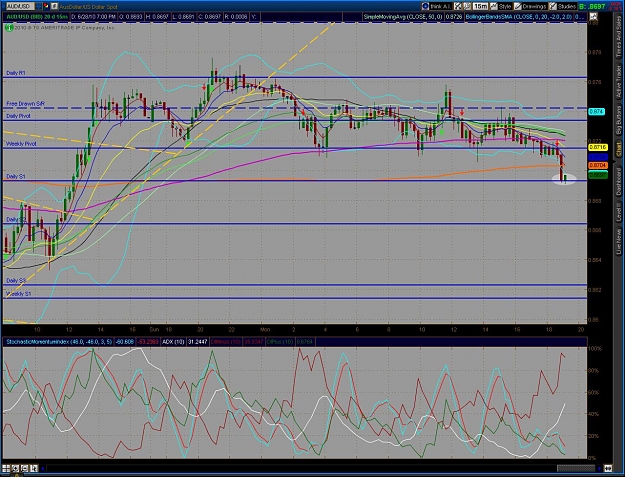The width and height of the screenshot is (625, 477).
Task: Open the Drawings menu
Action: point(534,6)
